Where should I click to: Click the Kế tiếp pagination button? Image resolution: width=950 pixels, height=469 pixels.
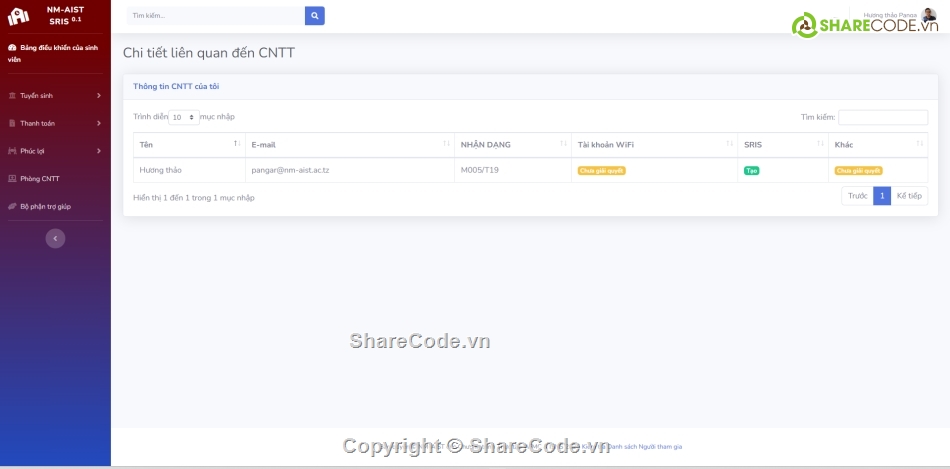coord(909,196)
